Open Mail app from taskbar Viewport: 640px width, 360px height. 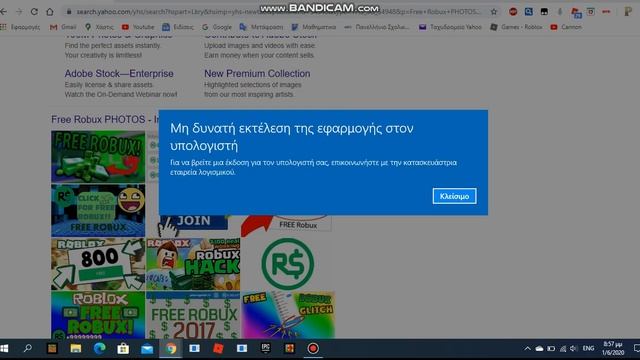(x=147, y=349)
